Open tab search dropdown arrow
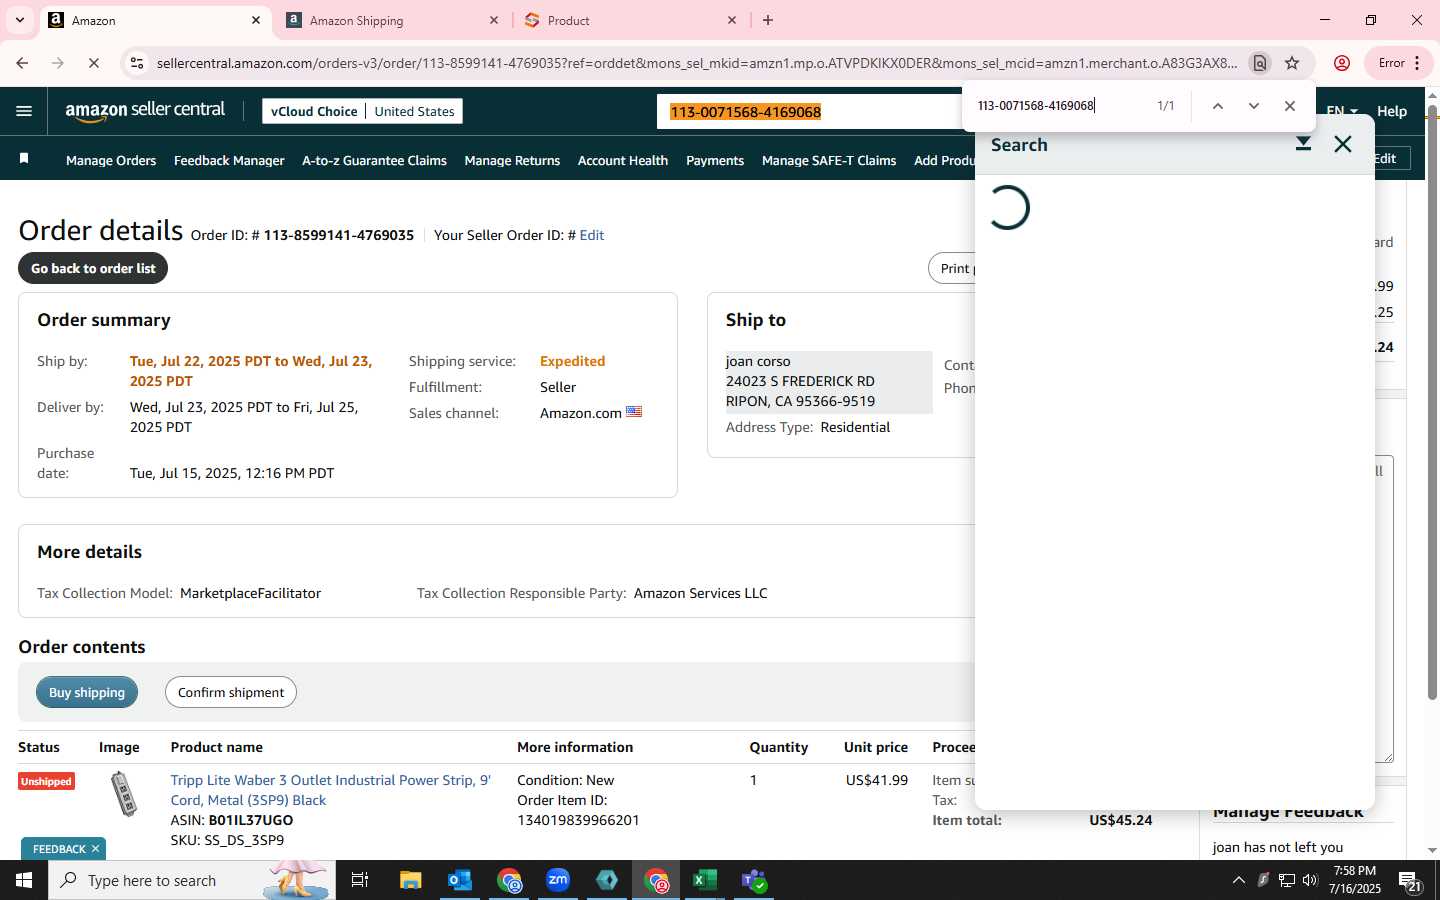 tap(19, 20)
